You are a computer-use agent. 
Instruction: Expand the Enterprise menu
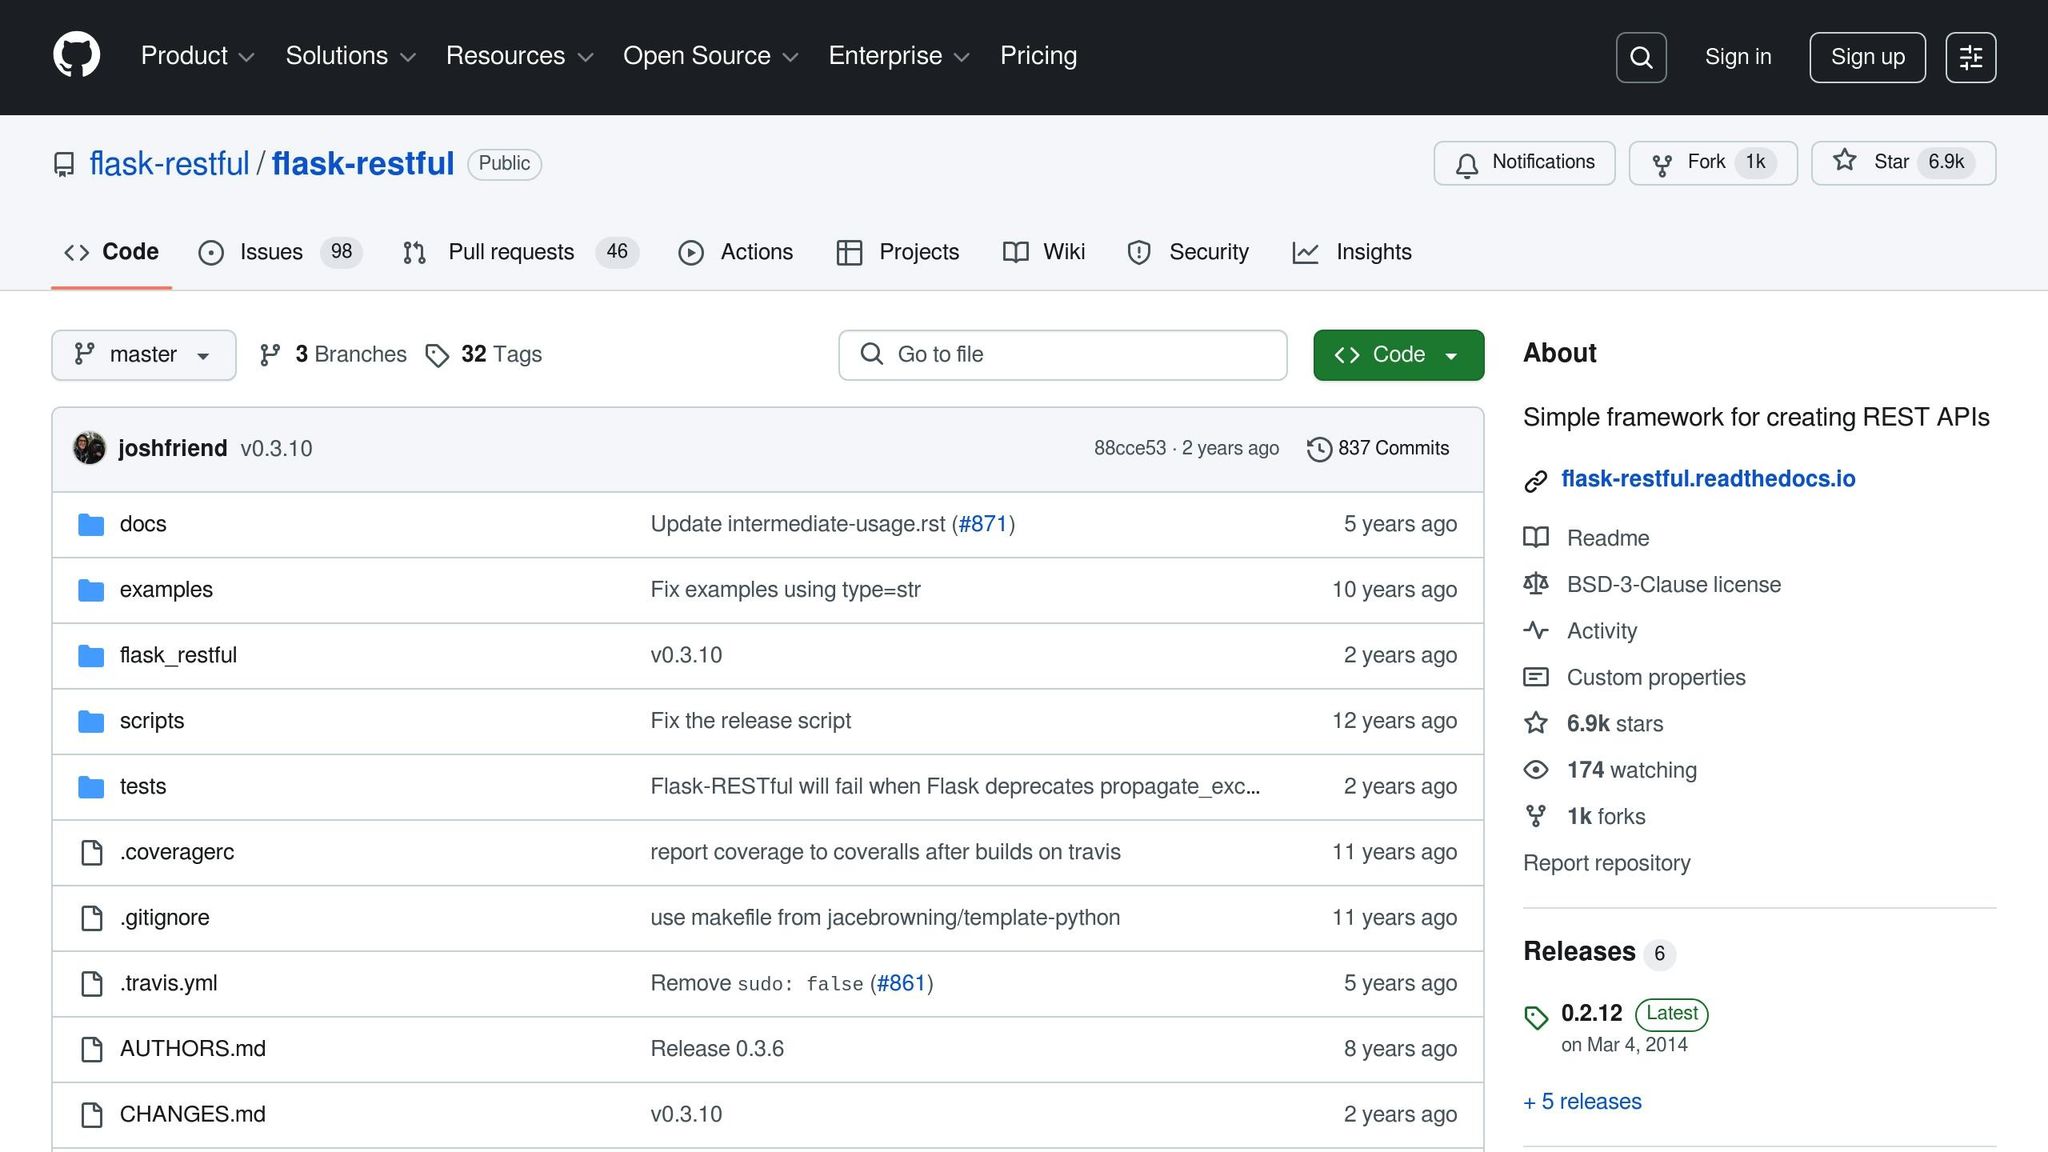pos(899,56)
